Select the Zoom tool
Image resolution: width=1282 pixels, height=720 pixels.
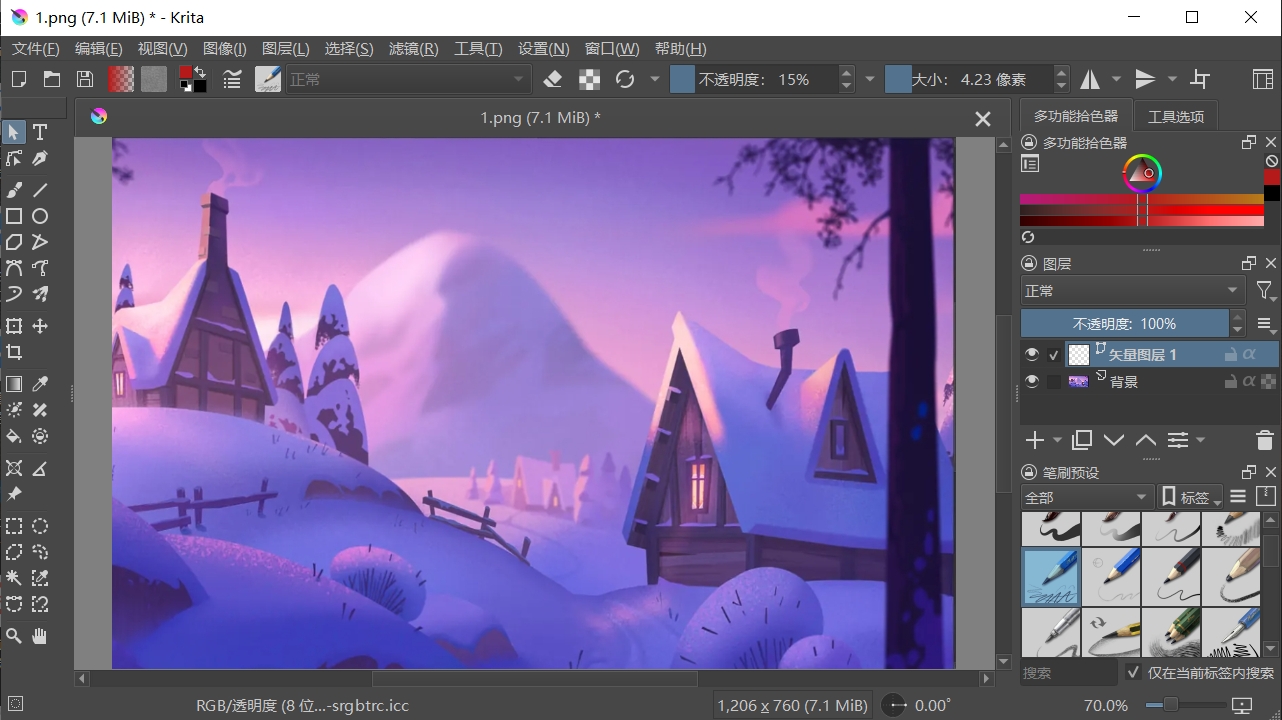(14, 636)
